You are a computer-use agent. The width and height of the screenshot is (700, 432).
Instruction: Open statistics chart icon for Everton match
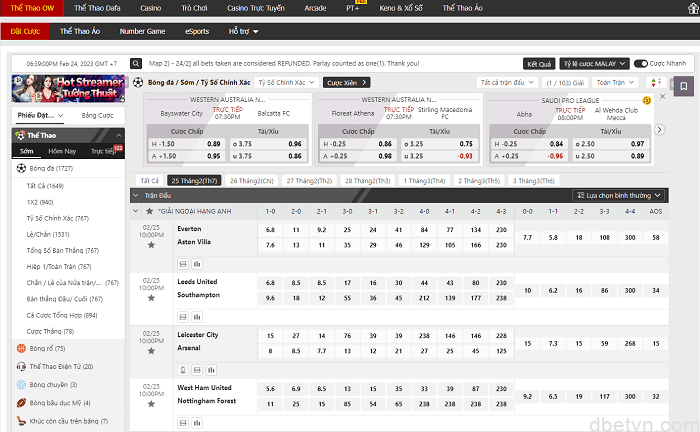(x=197, y=264)
